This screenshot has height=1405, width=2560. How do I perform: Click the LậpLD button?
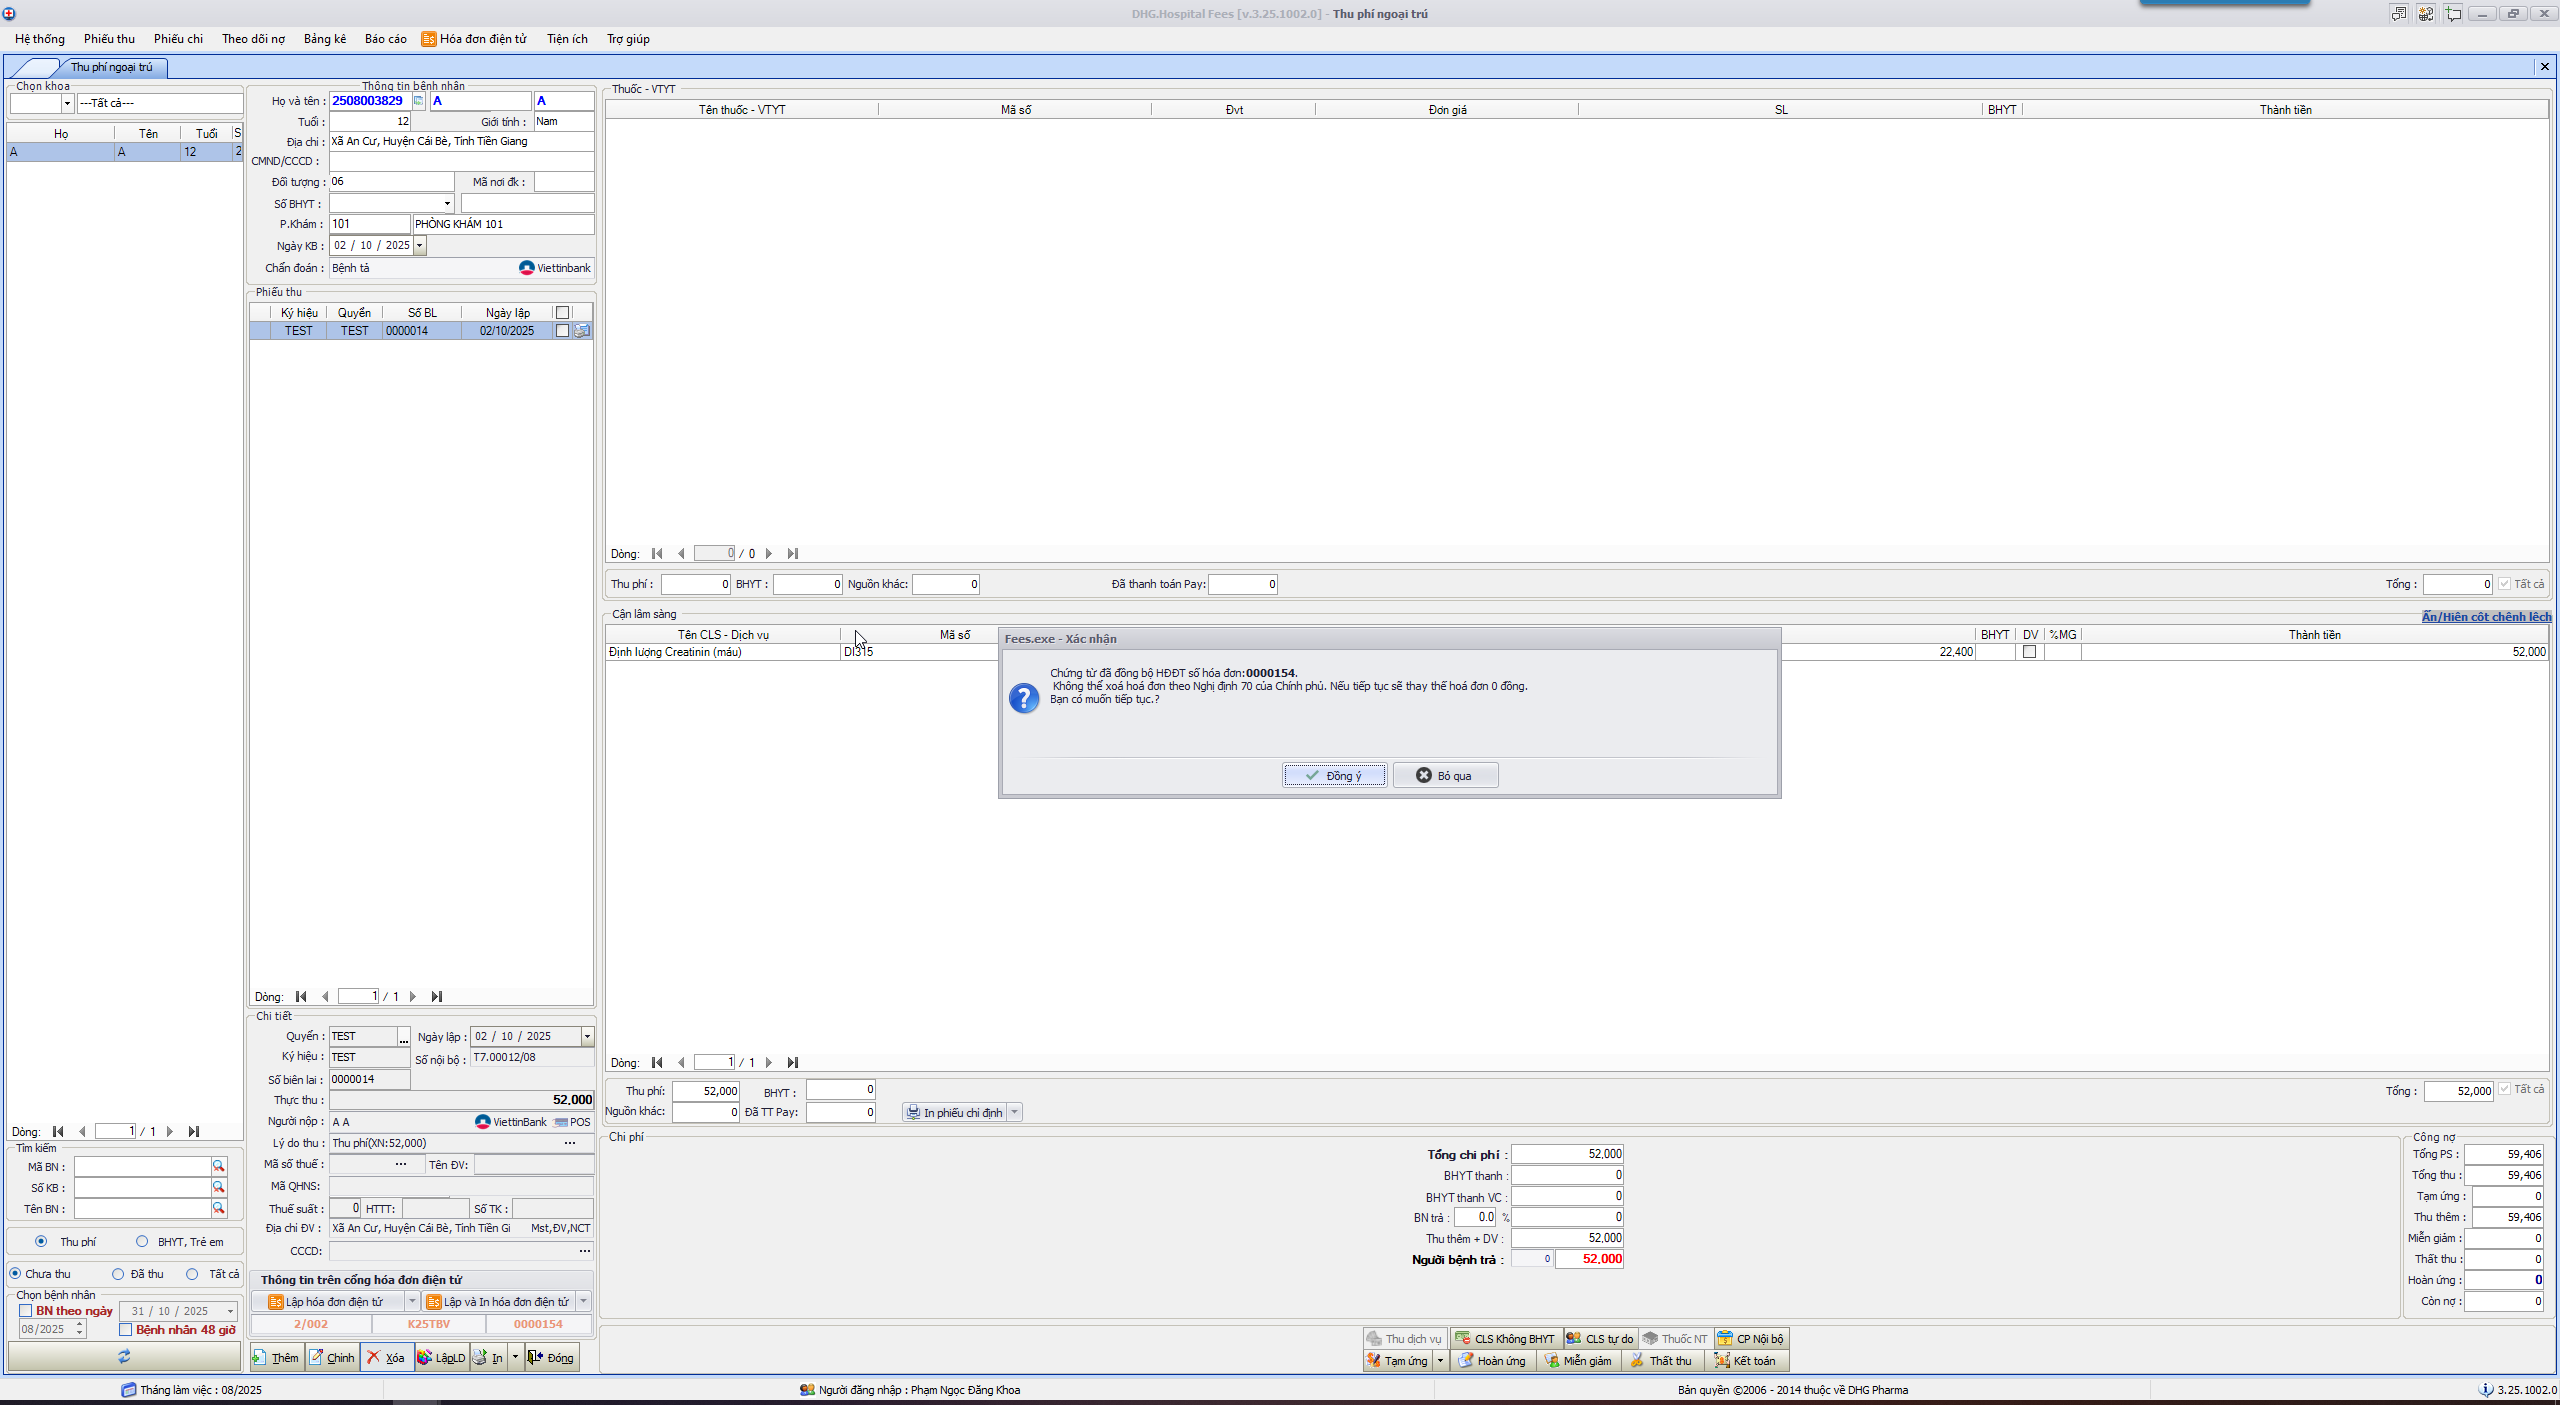441,1357
